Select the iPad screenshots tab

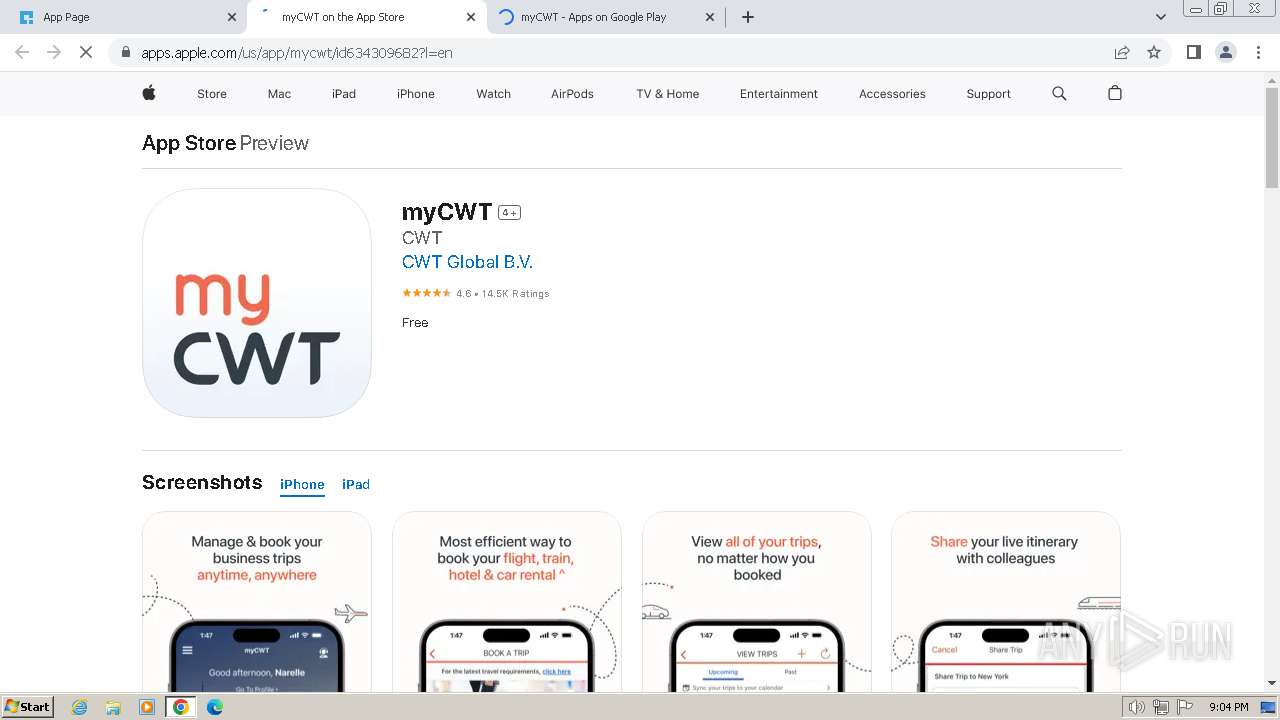coord(356,484)
